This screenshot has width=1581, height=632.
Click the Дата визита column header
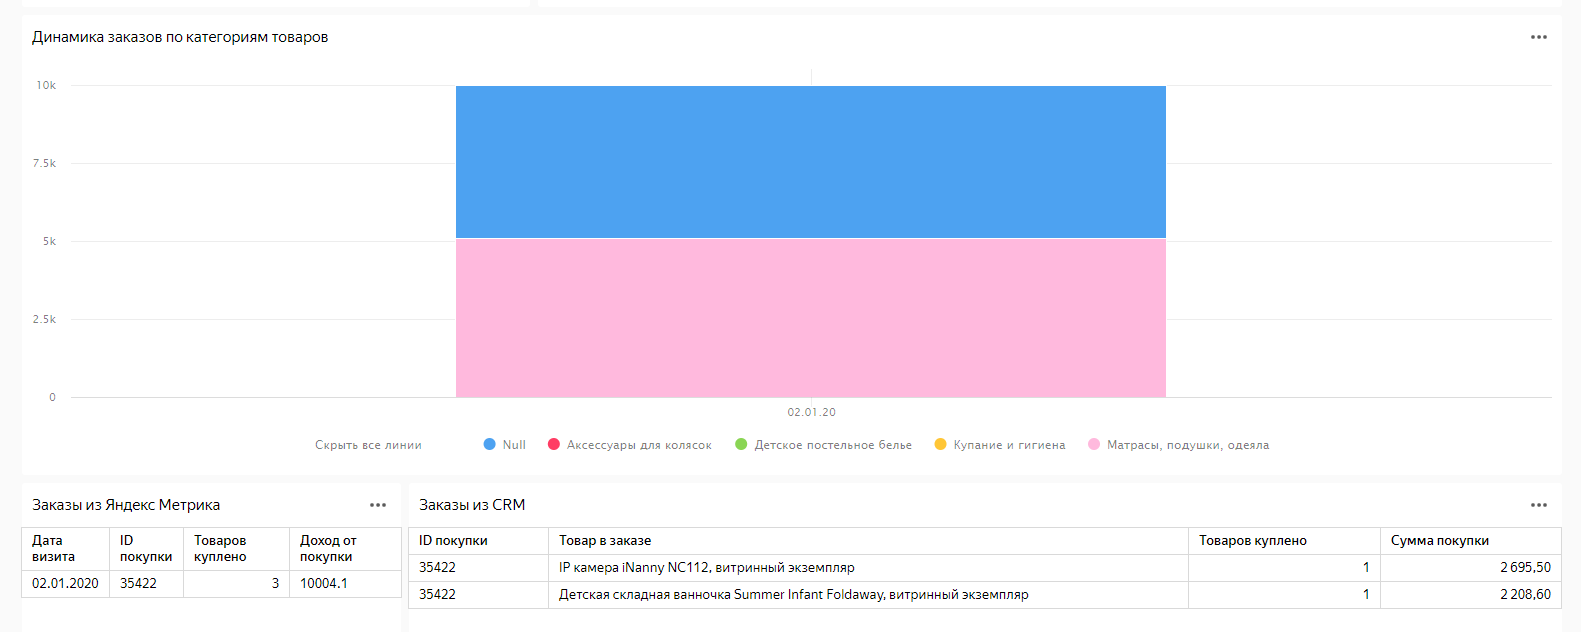(x=66, y=549)
